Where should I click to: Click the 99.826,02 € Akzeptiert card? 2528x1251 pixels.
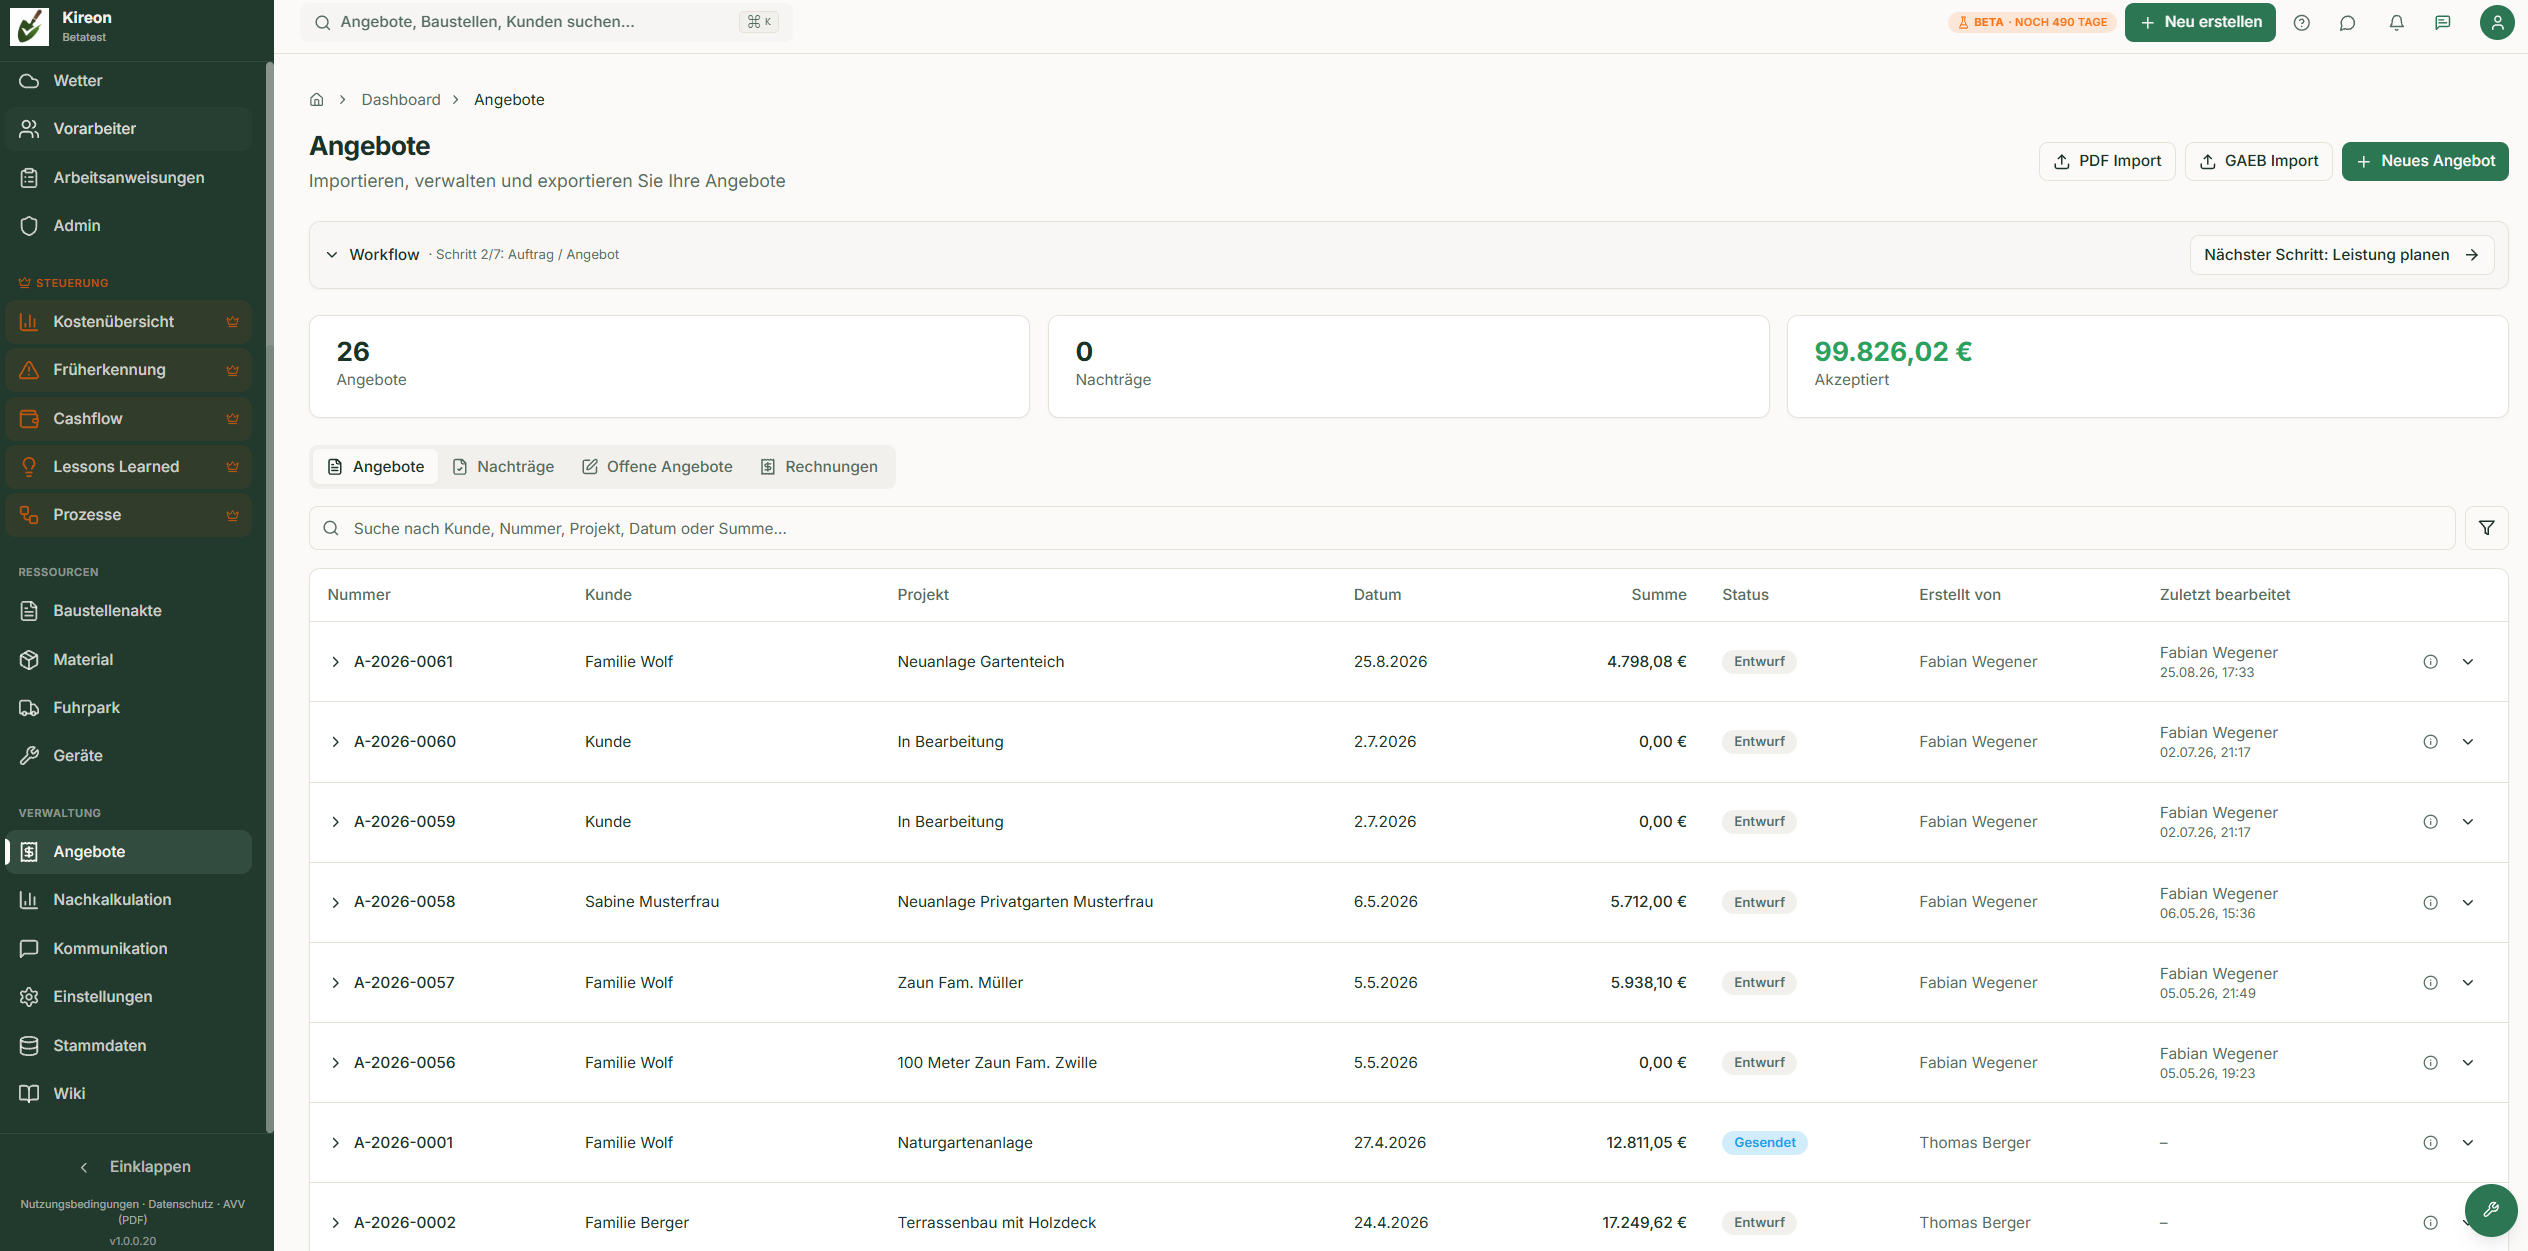pos(2147,367)
